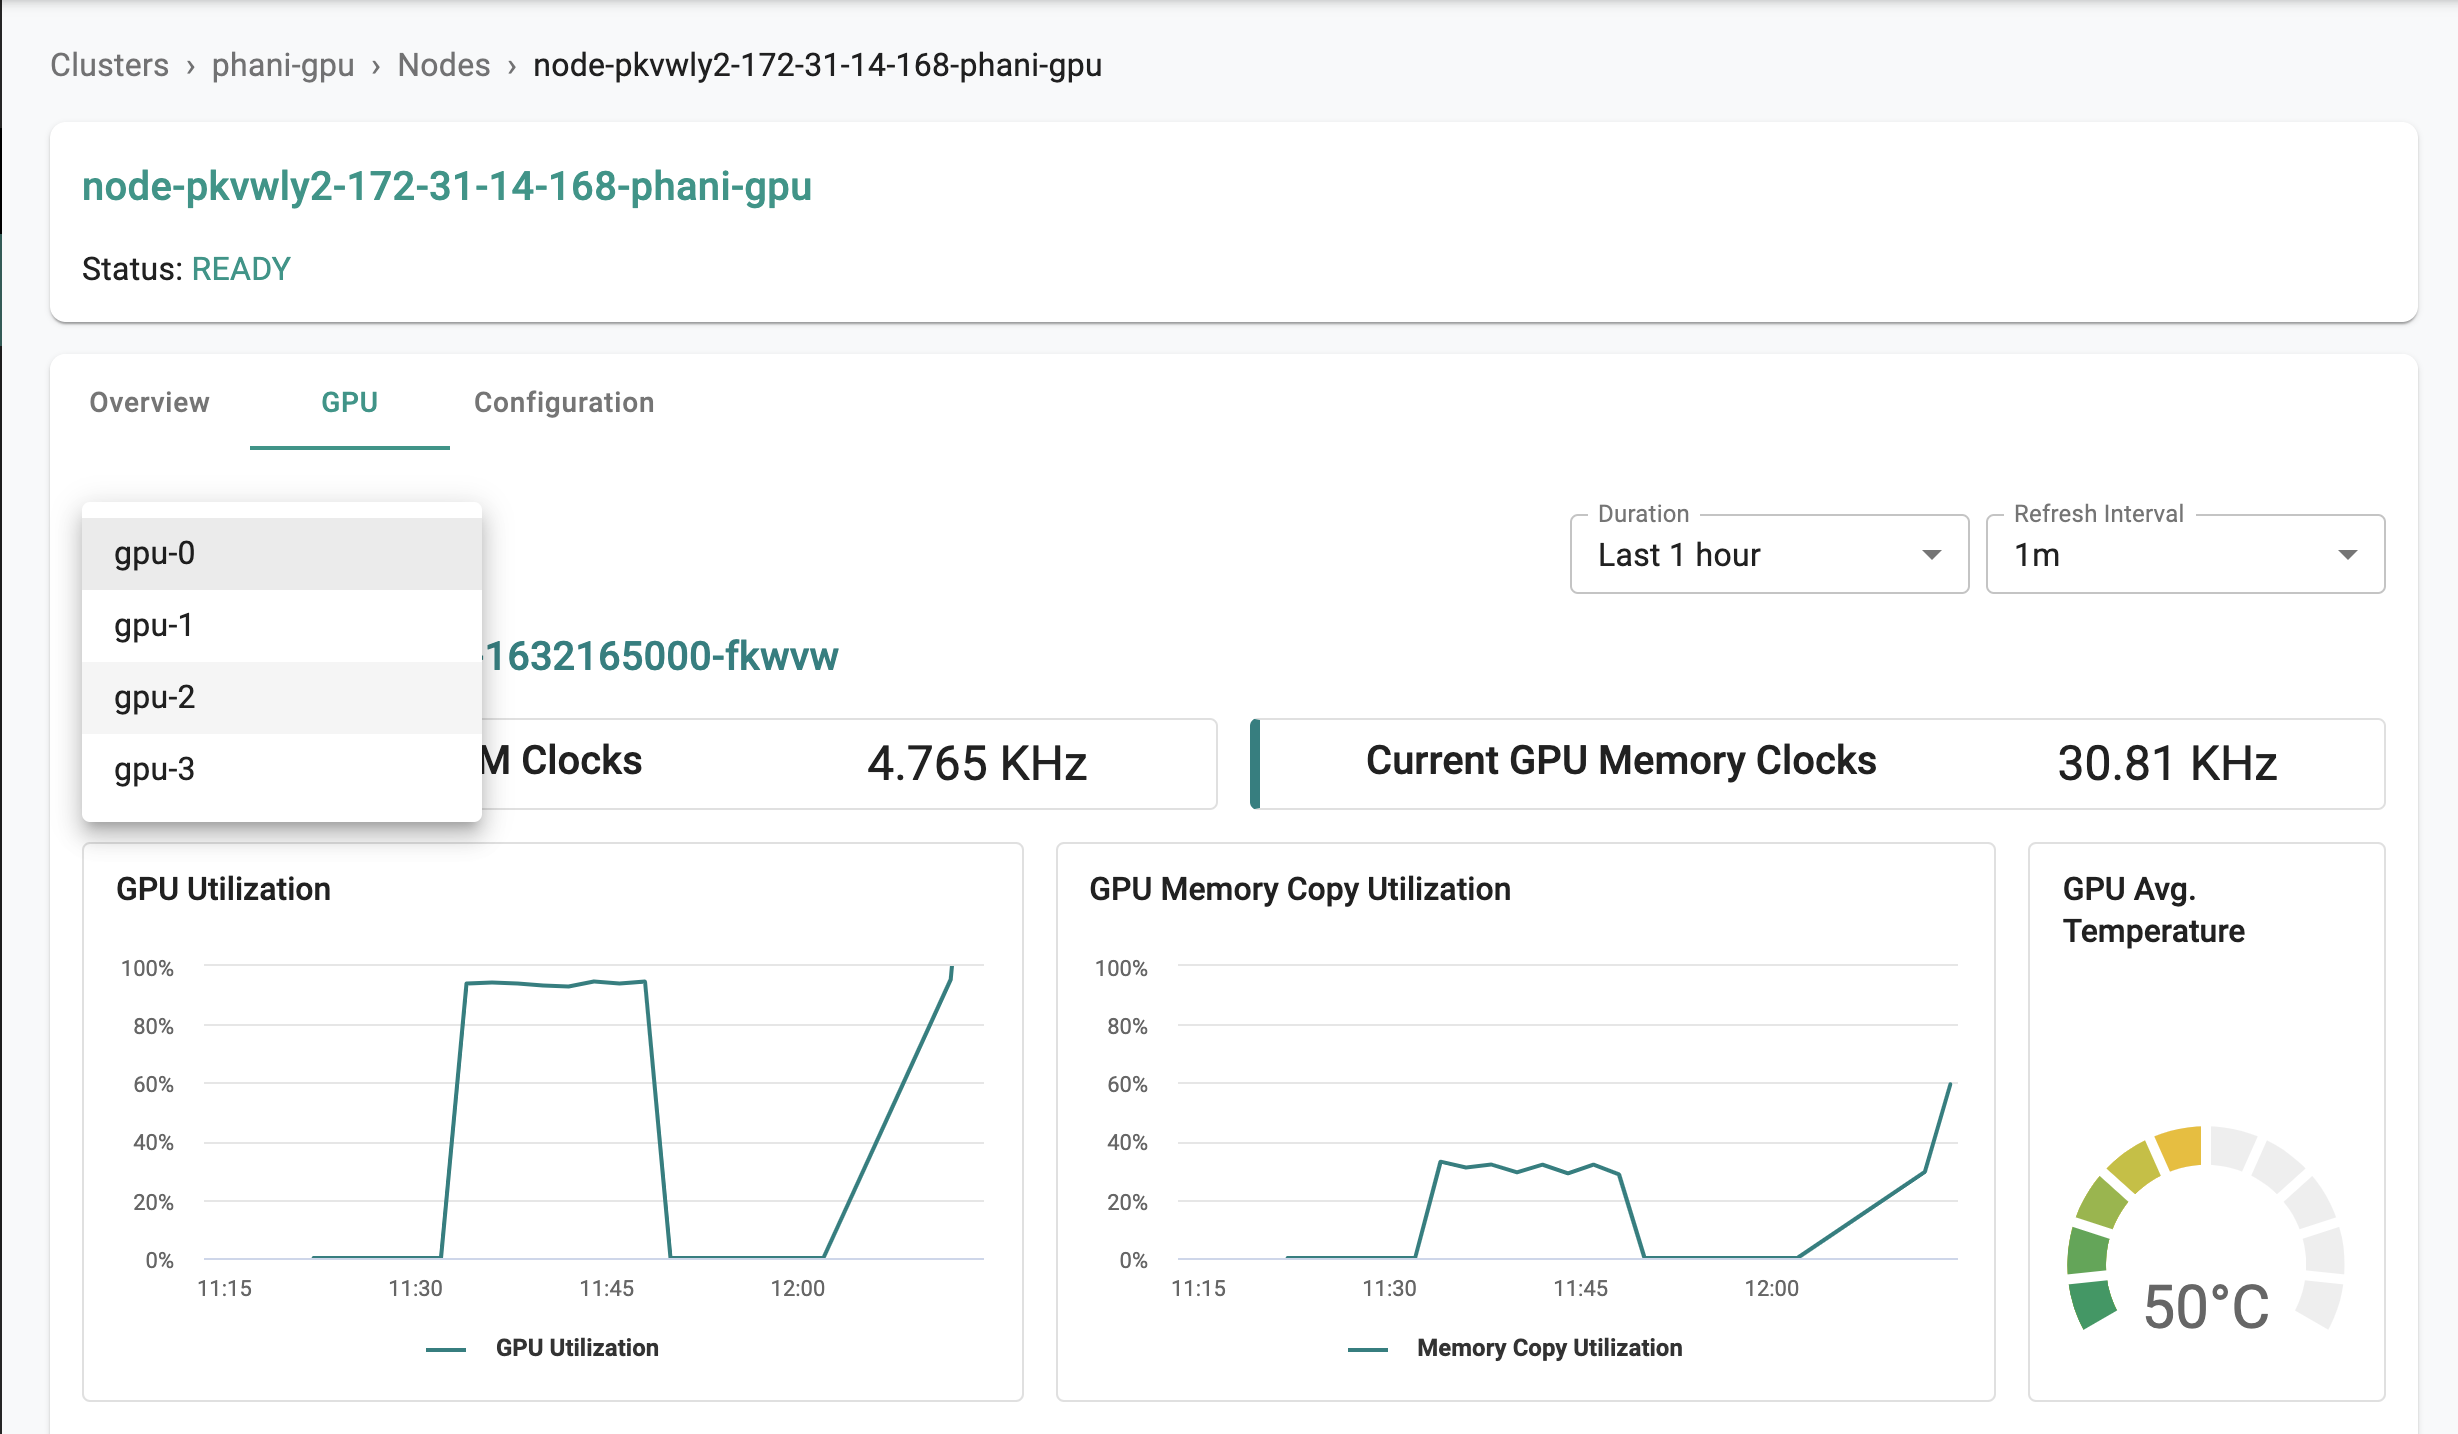Click the 12:00 label on Memory Copy chart
This screenshot has height=1434, width=2458.
[x=1771, y=1288]
